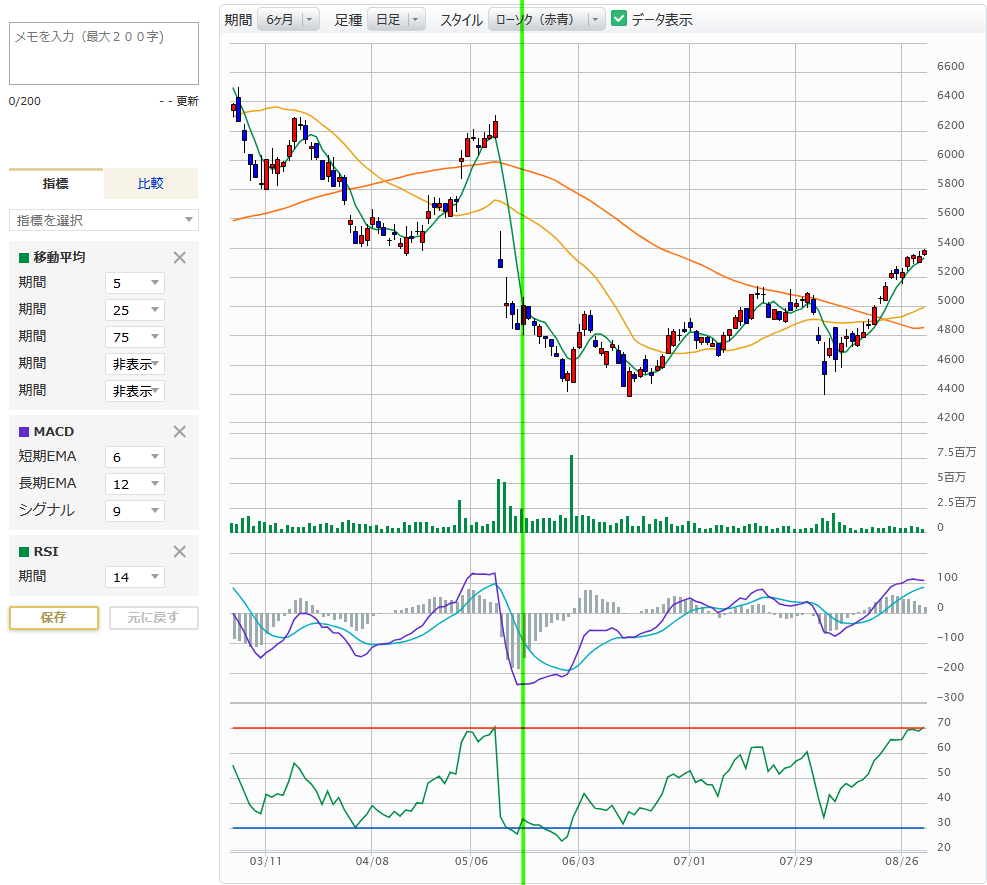Switch to the 比較 tab

click(x=150, y=184)
